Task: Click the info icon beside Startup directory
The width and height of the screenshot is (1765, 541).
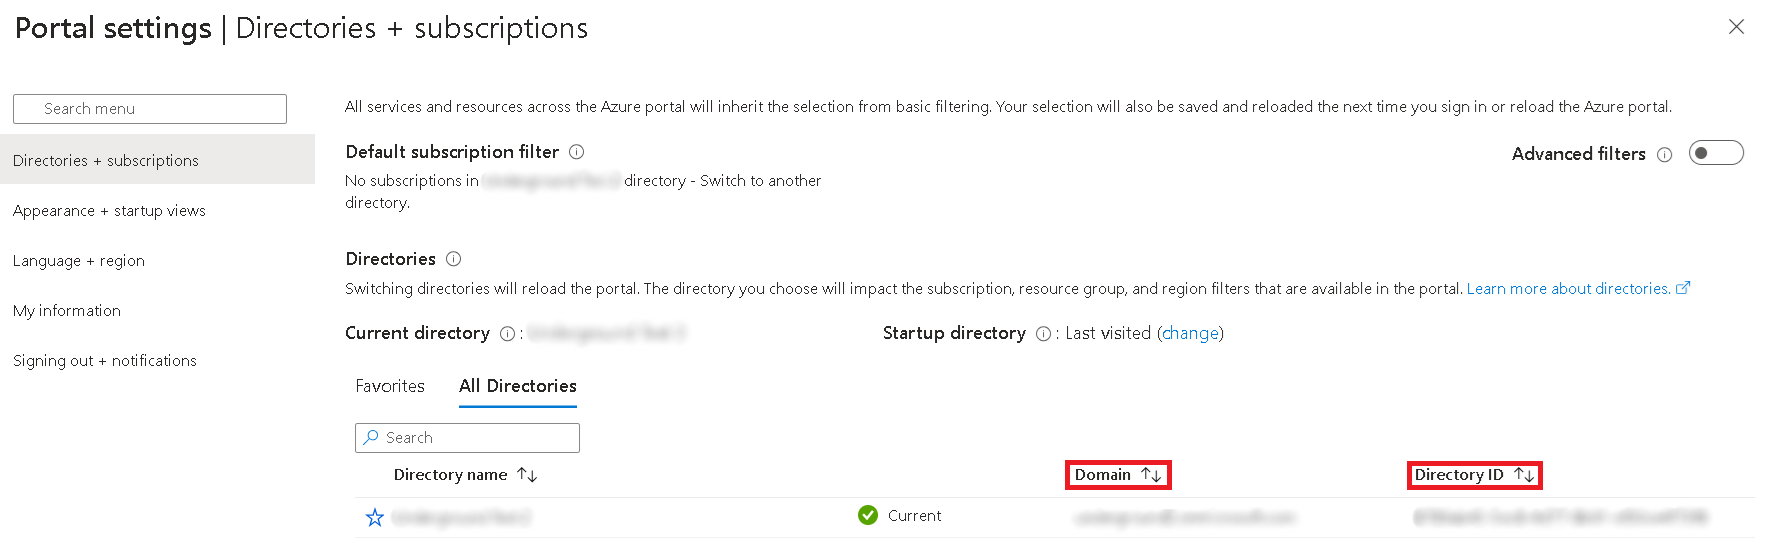Action: pos(1043,334)
